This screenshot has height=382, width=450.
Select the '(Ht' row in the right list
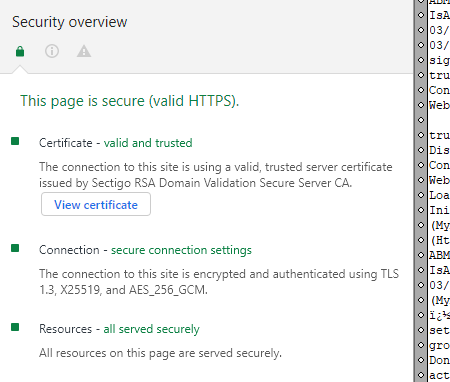tap(439, 240)
